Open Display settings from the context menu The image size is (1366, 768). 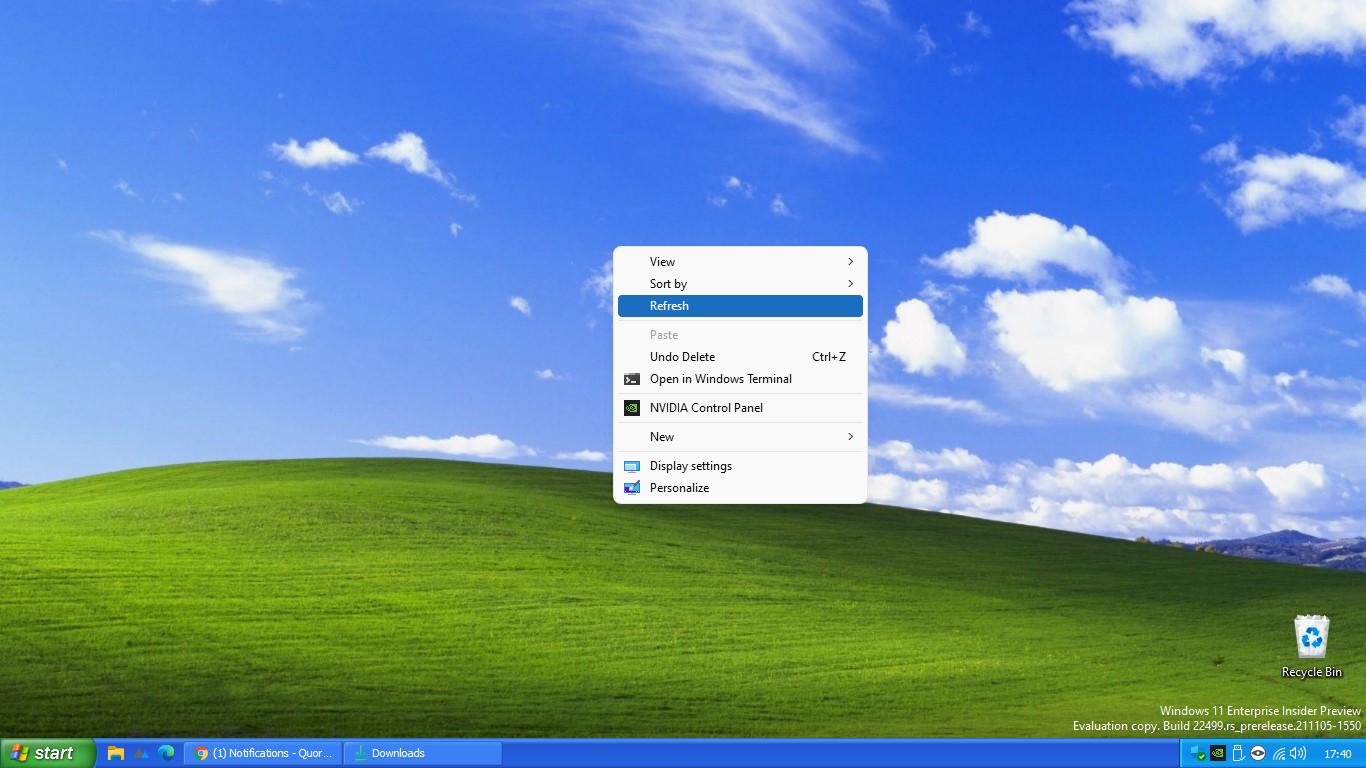click(740, 466)
